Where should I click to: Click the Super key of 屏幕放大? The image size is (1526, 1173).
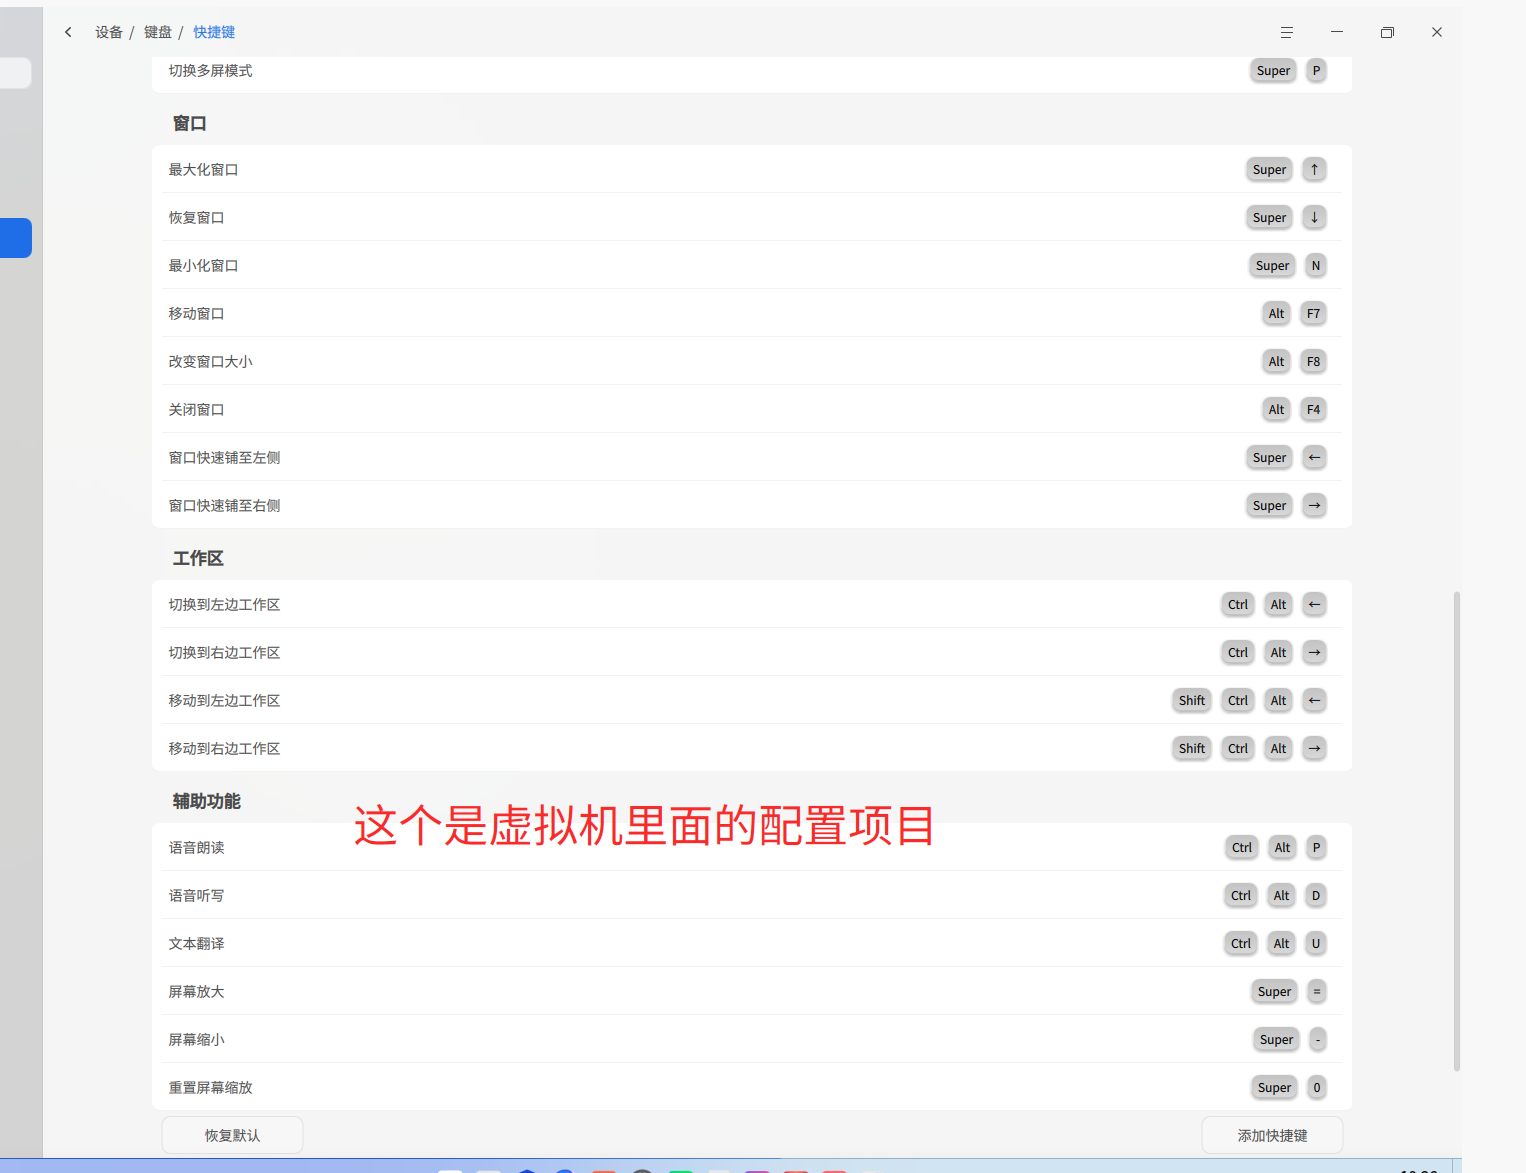pos(1274,991)
